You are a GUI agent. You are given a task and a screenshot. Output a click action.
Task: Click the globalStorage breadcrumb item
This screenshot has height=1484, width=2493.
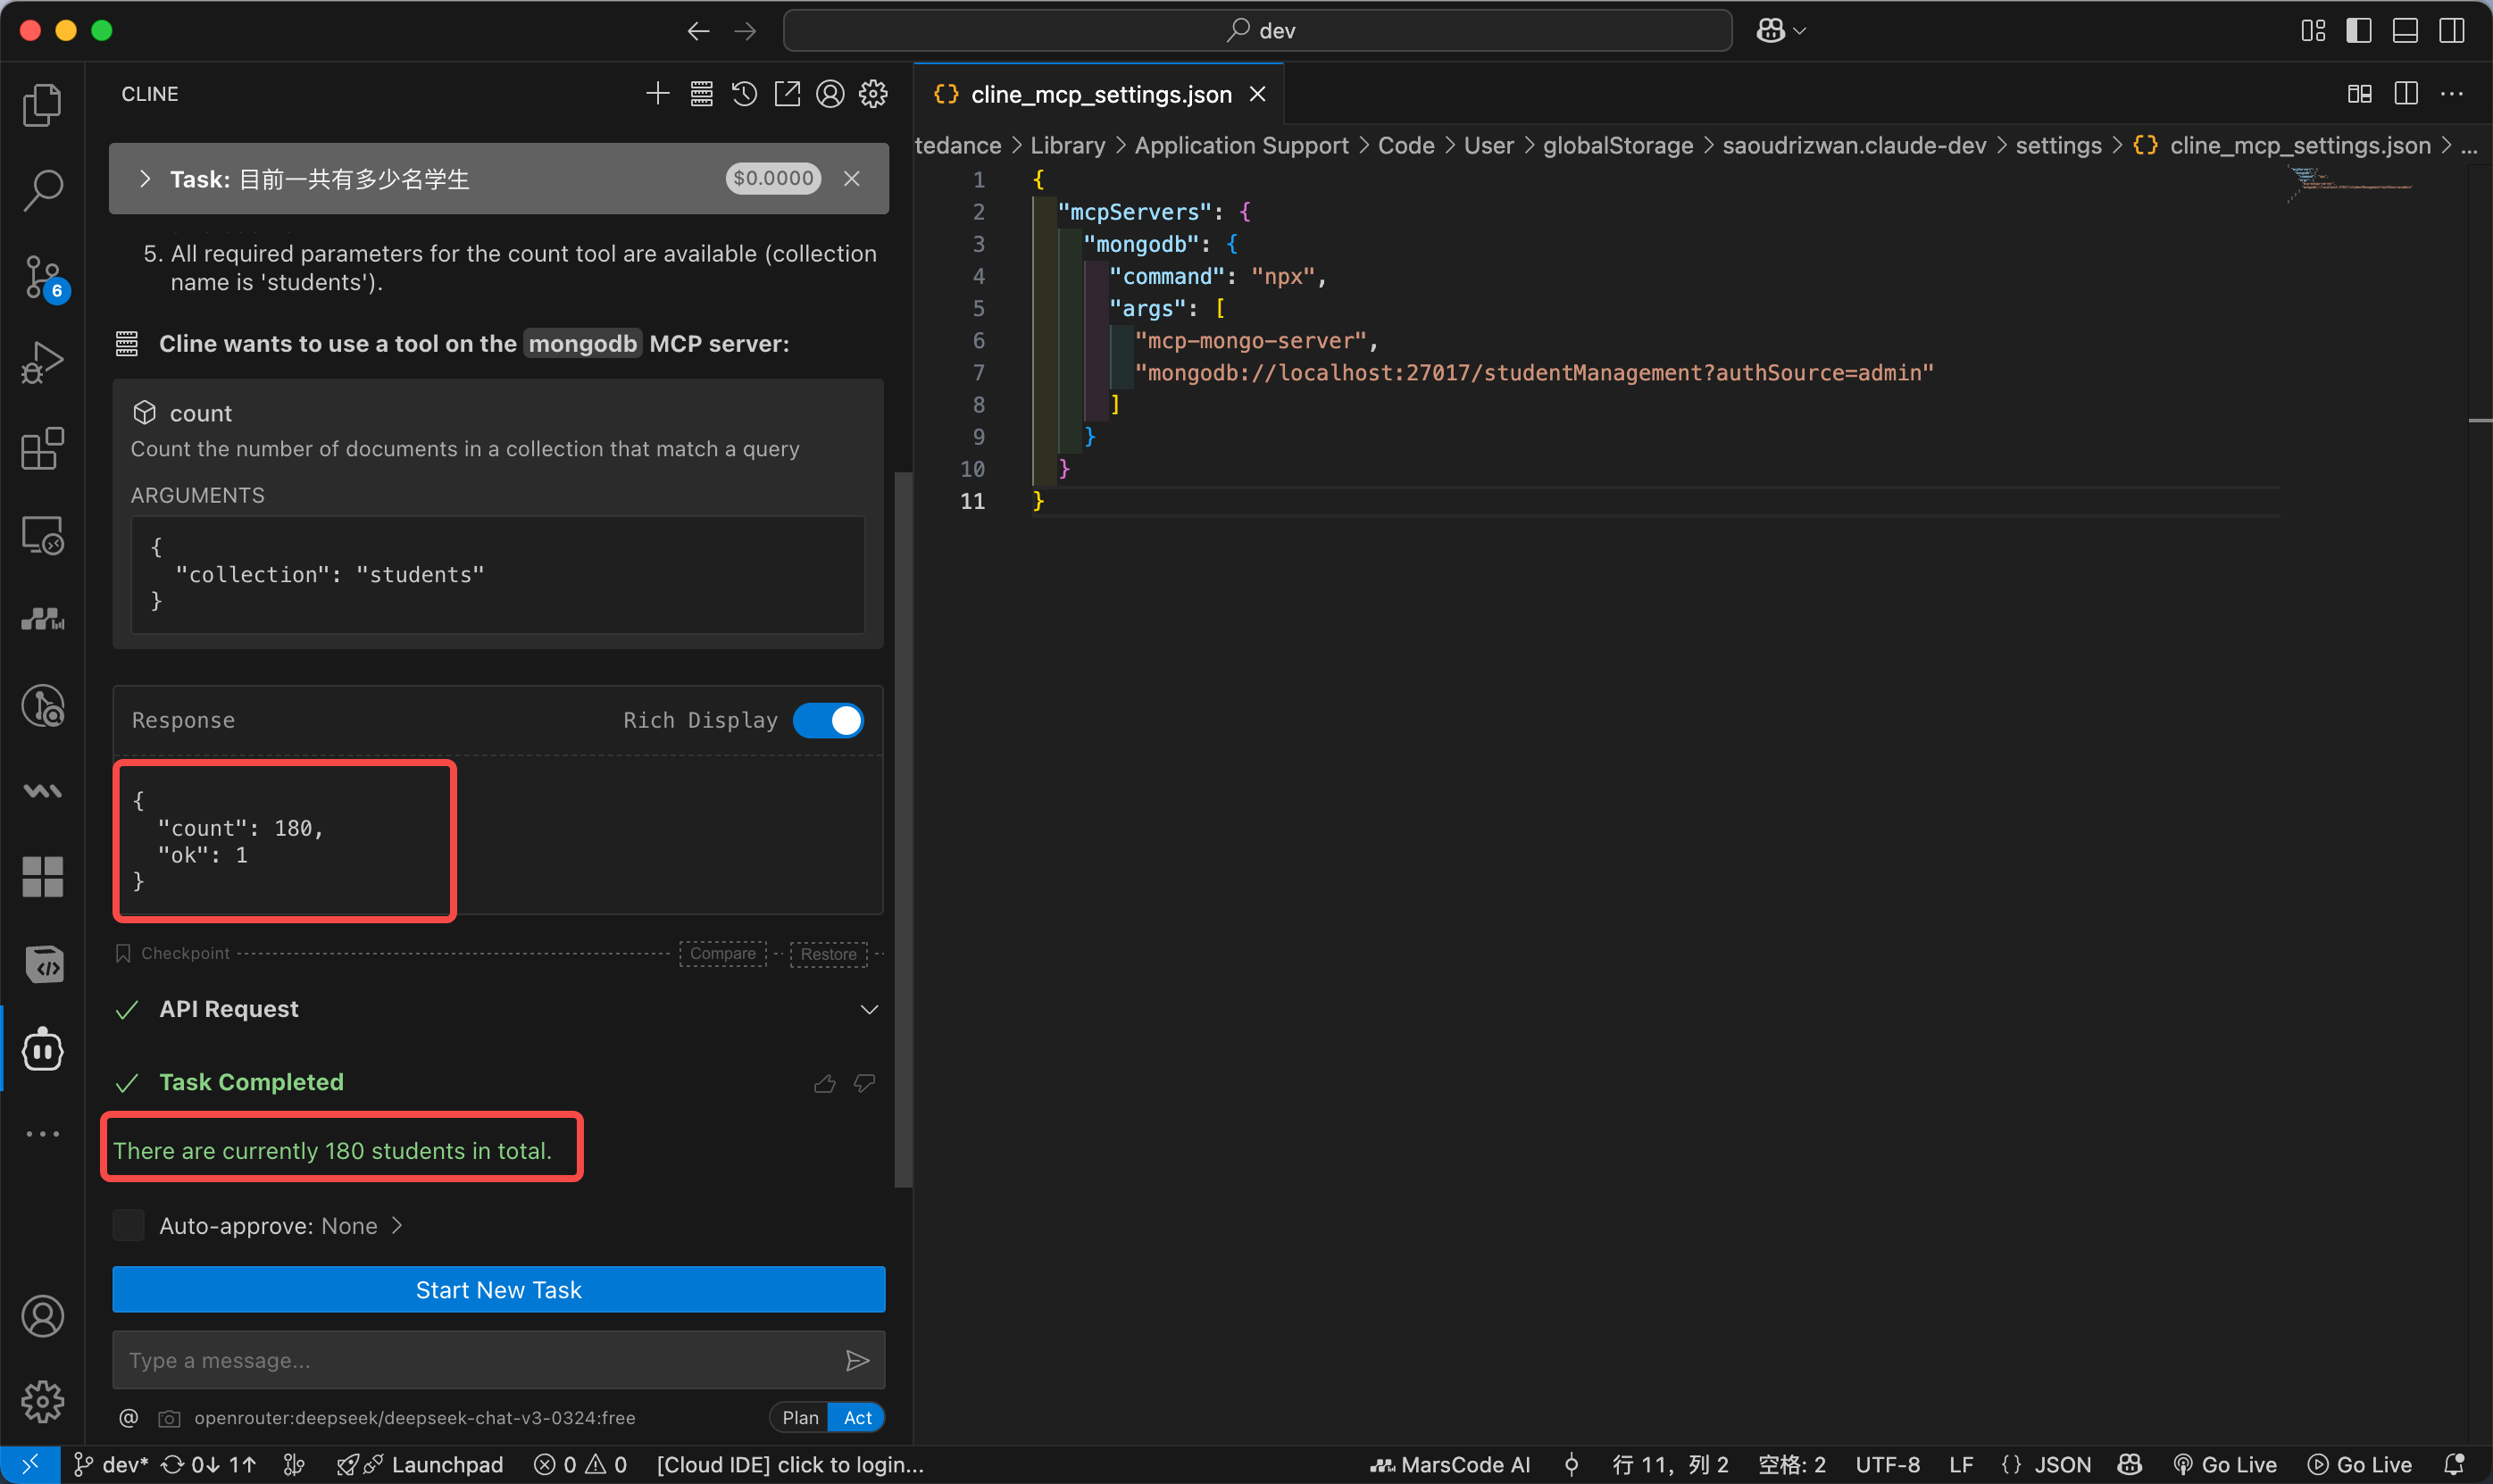tap(1617, 146)
